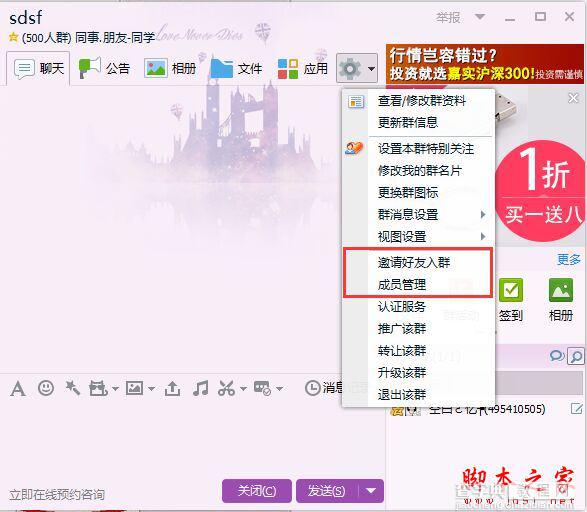Open the 公告 announcements tab

click(x=104, y=68)
